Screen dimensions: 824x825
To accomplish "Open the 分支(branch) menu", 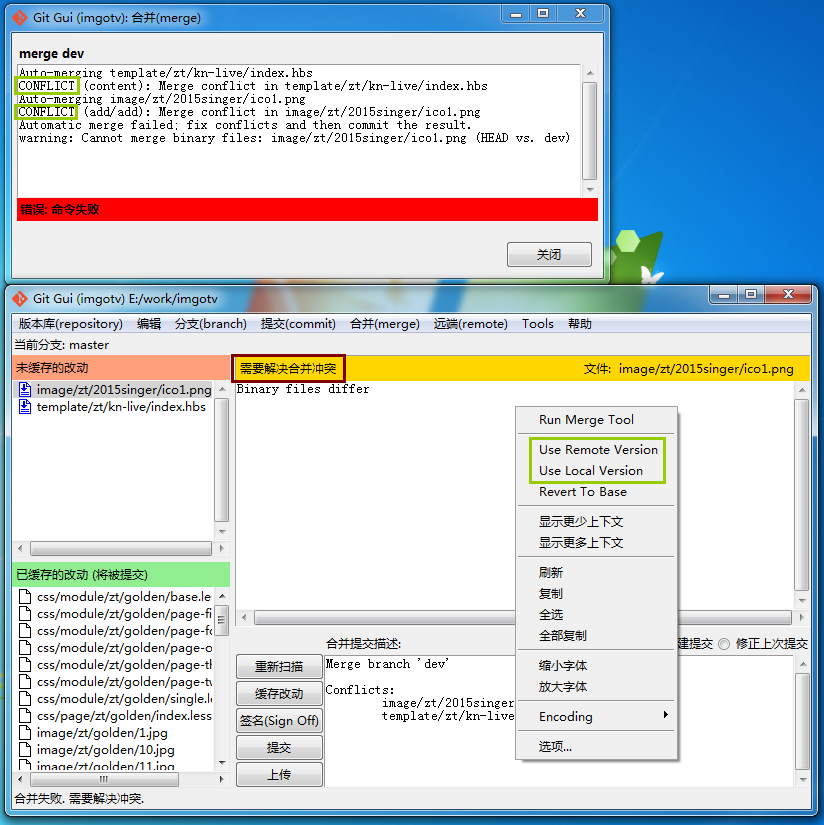I will [210, 324].
